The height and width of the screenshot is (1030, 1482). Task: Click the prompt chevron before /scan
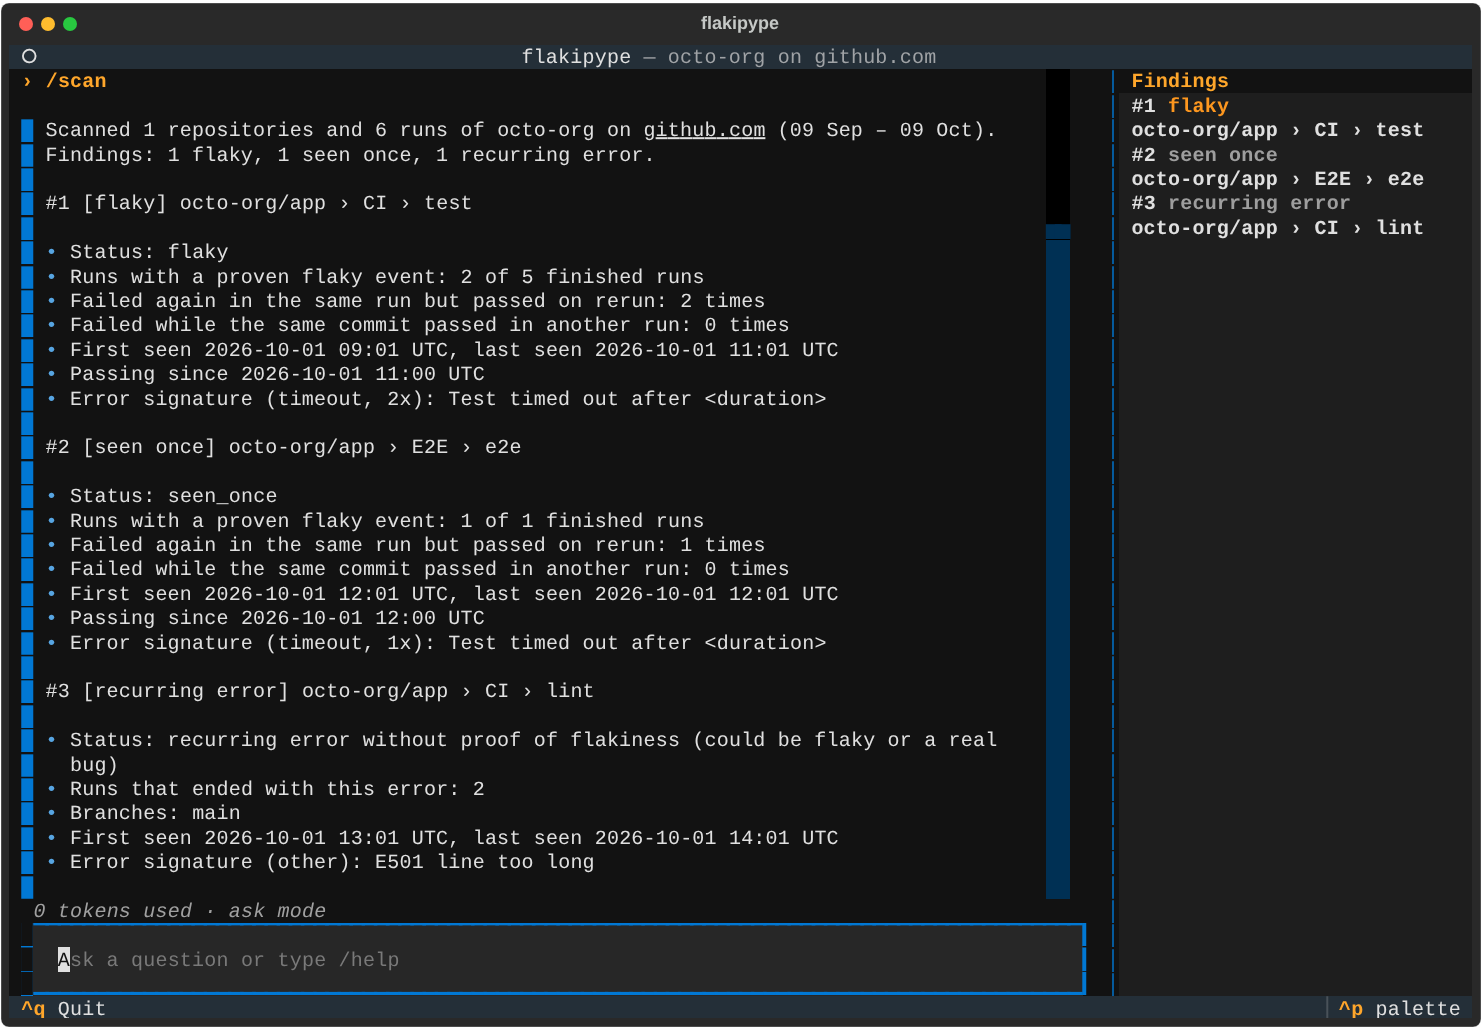(28, 81)
